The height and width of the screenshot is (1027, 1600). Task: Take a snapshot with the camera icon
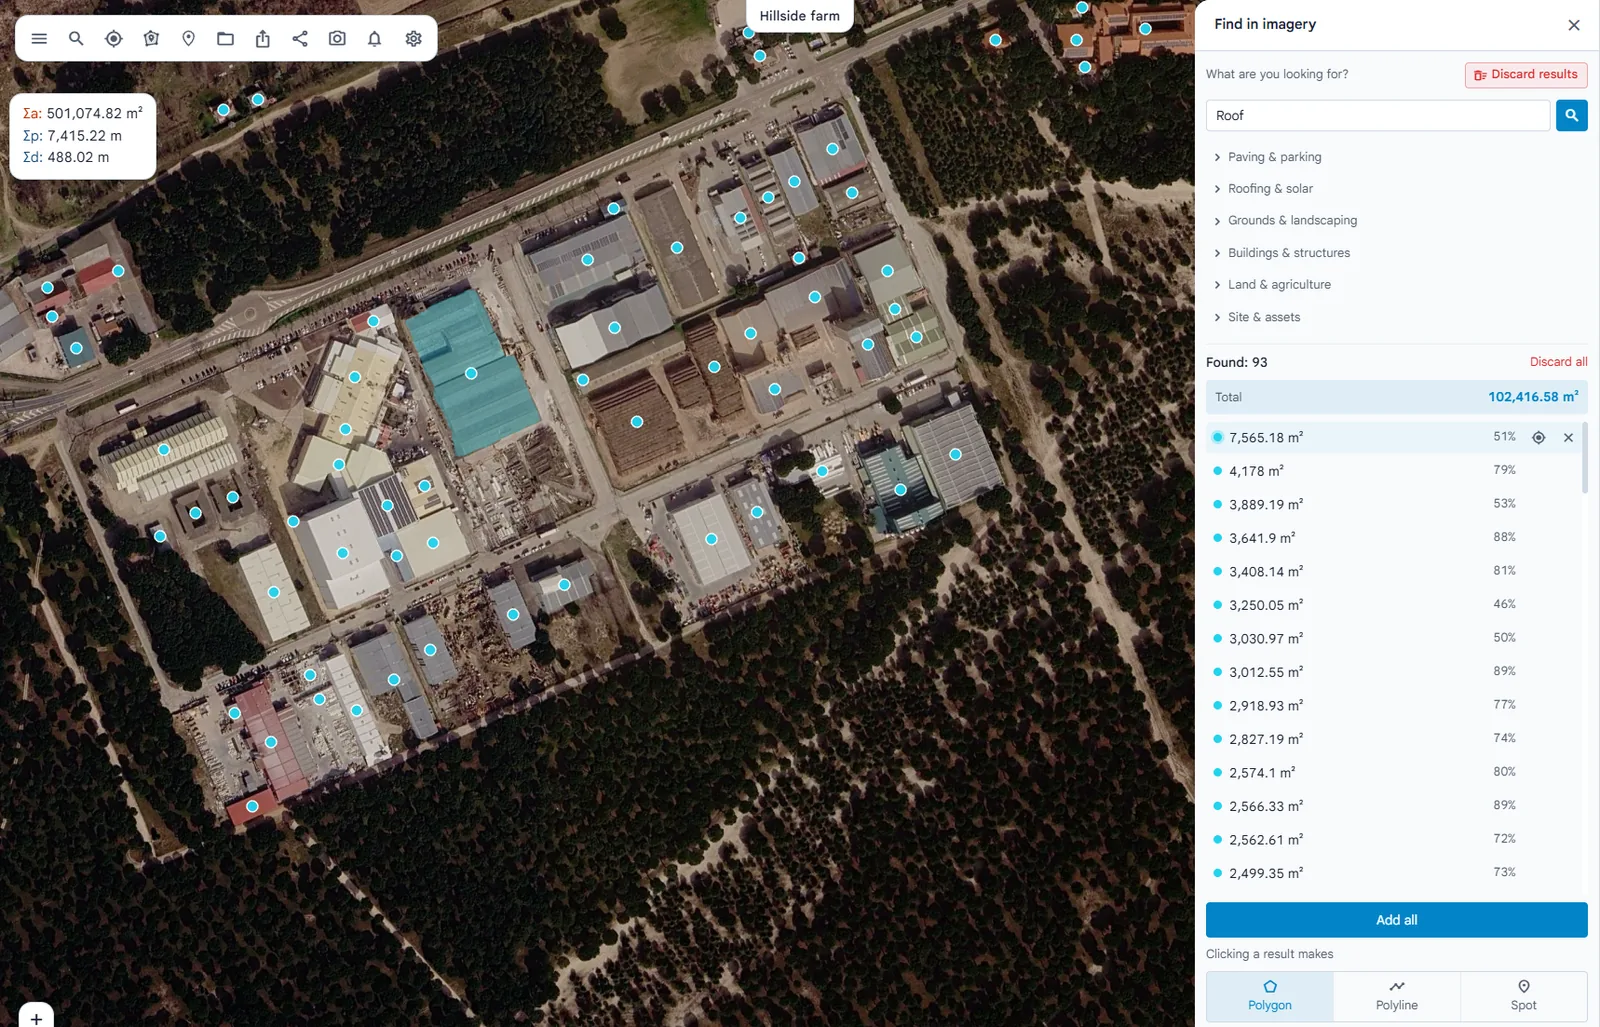tap(338, 39)
